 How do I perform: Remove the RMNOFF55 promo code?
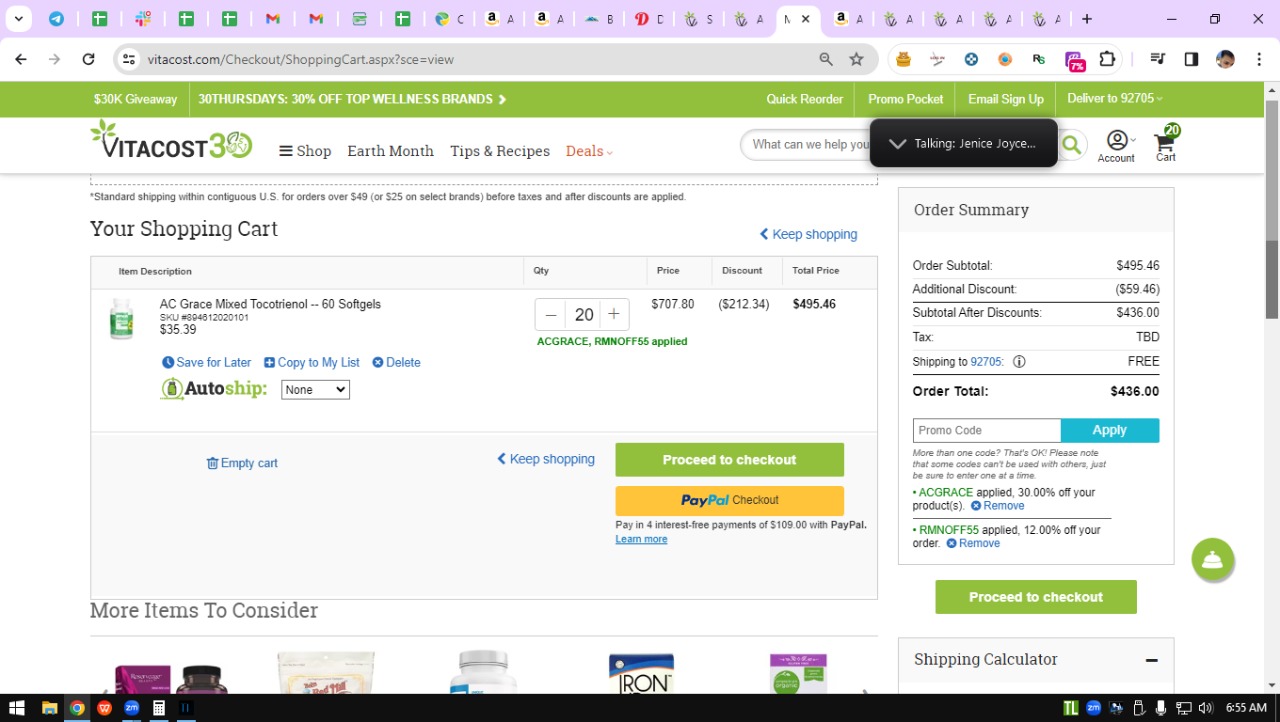tap(973, 543)
